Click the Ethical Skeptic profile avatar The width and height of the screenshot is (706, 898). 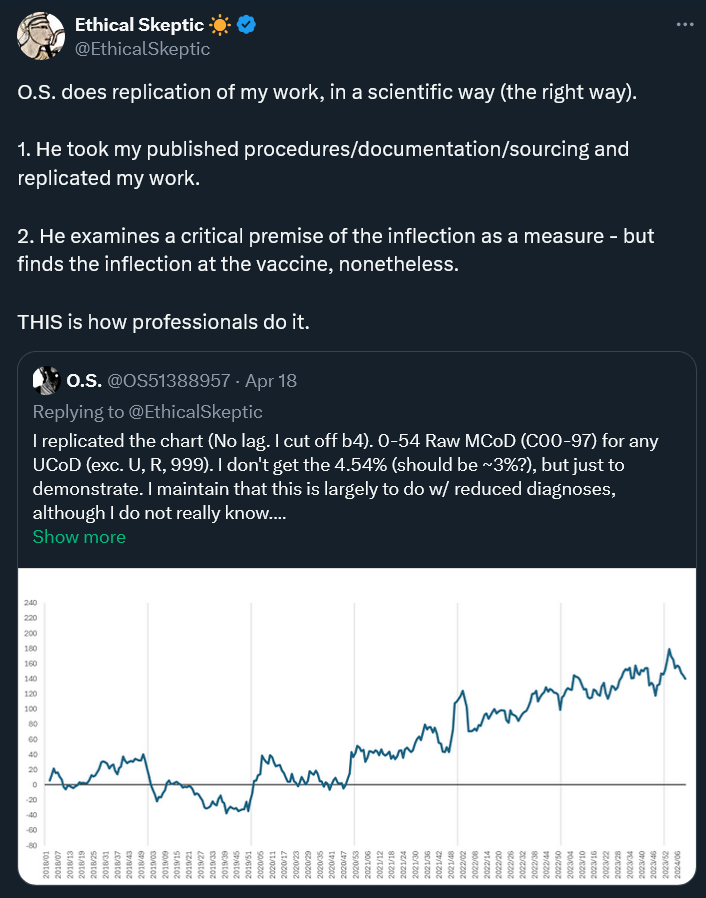(42, 35)
